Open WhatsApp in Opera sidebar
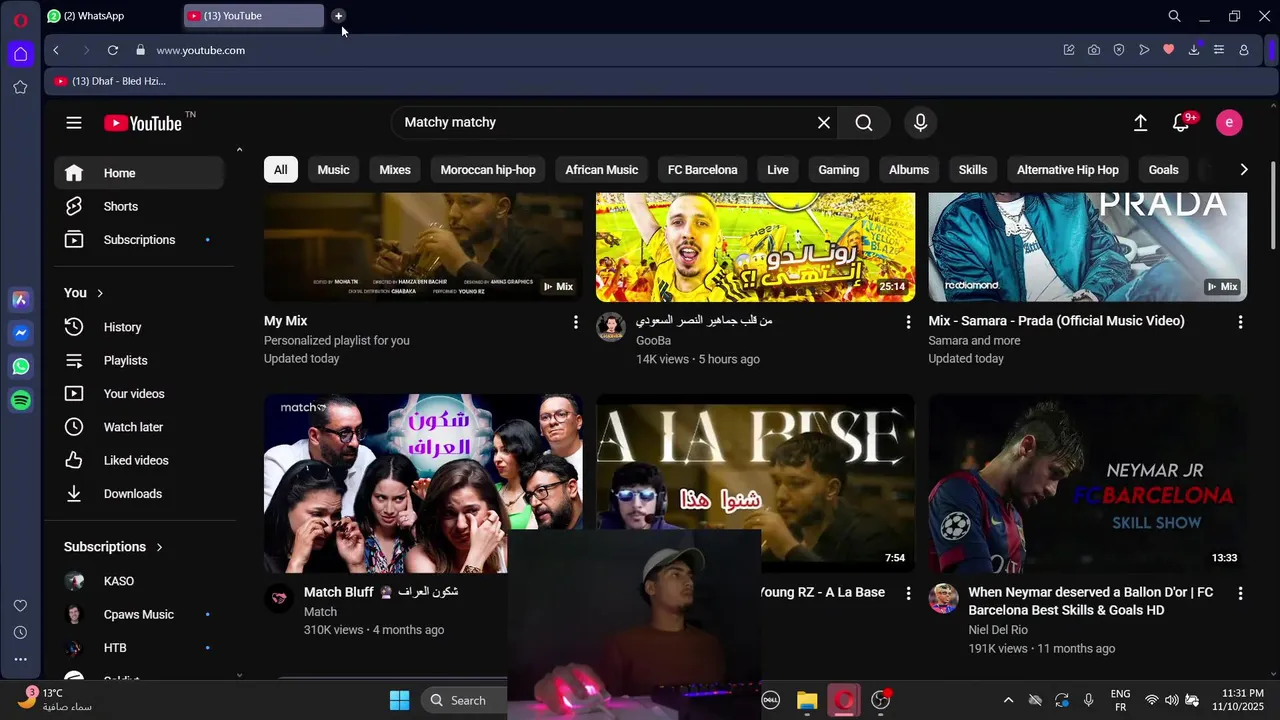This screenshot has height=720, width=1280. pyautogui.click(x=21, y=367)
